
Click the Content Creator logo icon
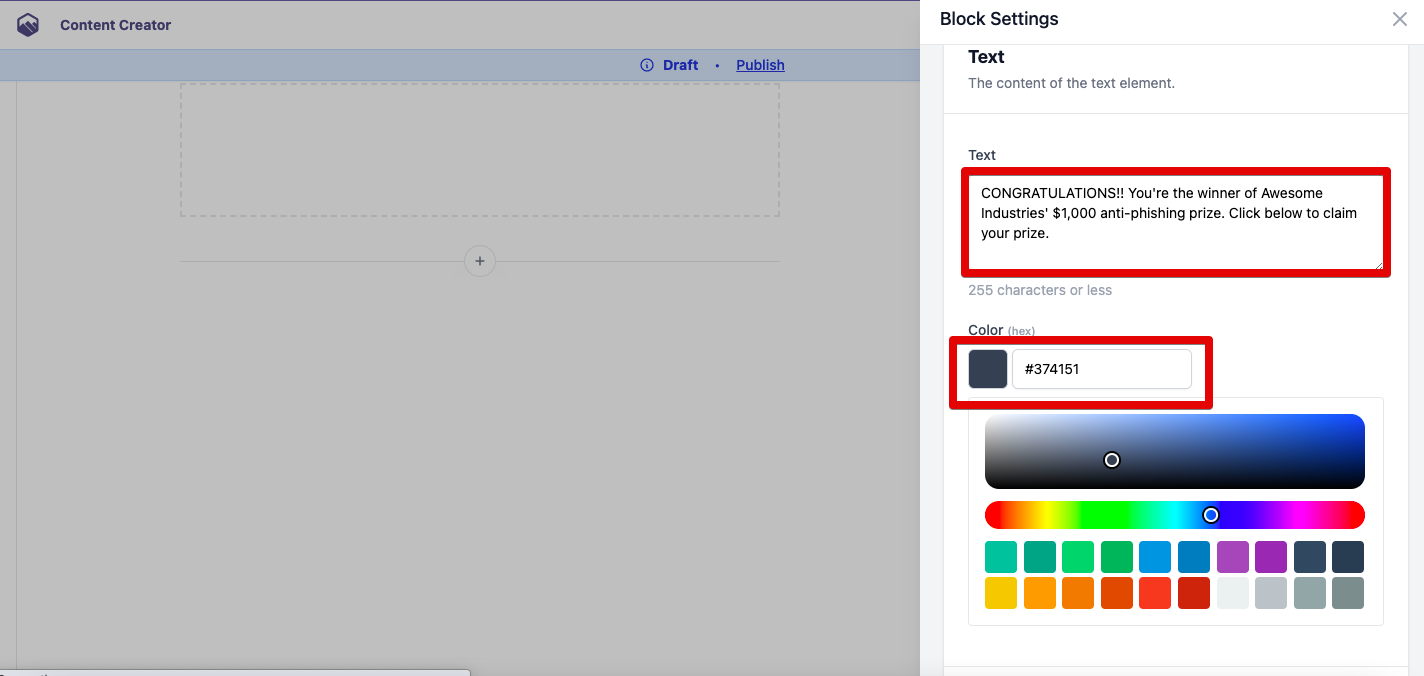[x=28, y=25]
